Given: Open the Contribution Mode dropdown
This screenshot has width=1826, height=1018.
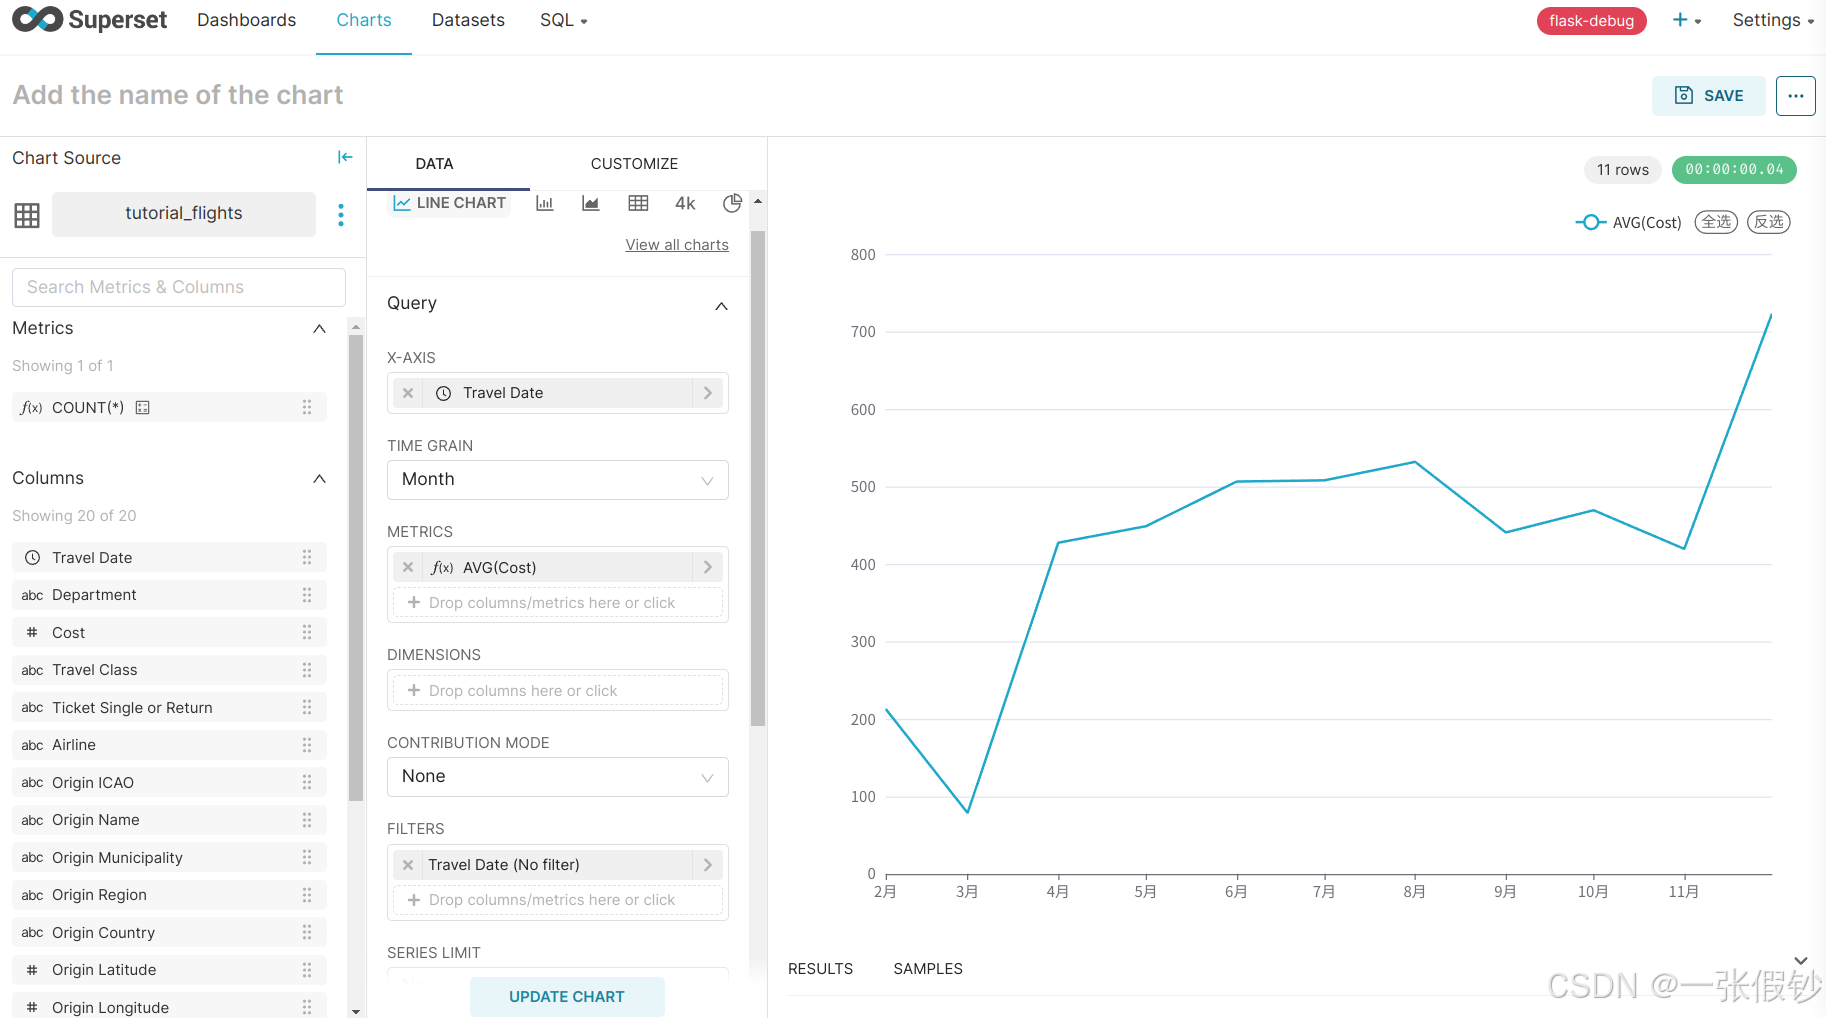Looking at the screenshot, I should [x=557, y=777].
